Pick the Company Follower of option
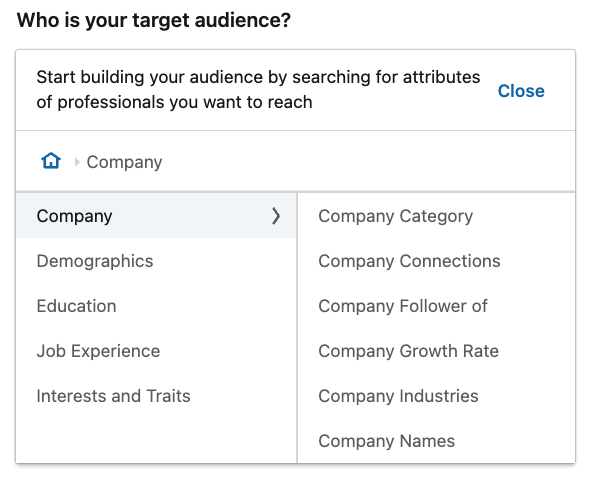 403,306
